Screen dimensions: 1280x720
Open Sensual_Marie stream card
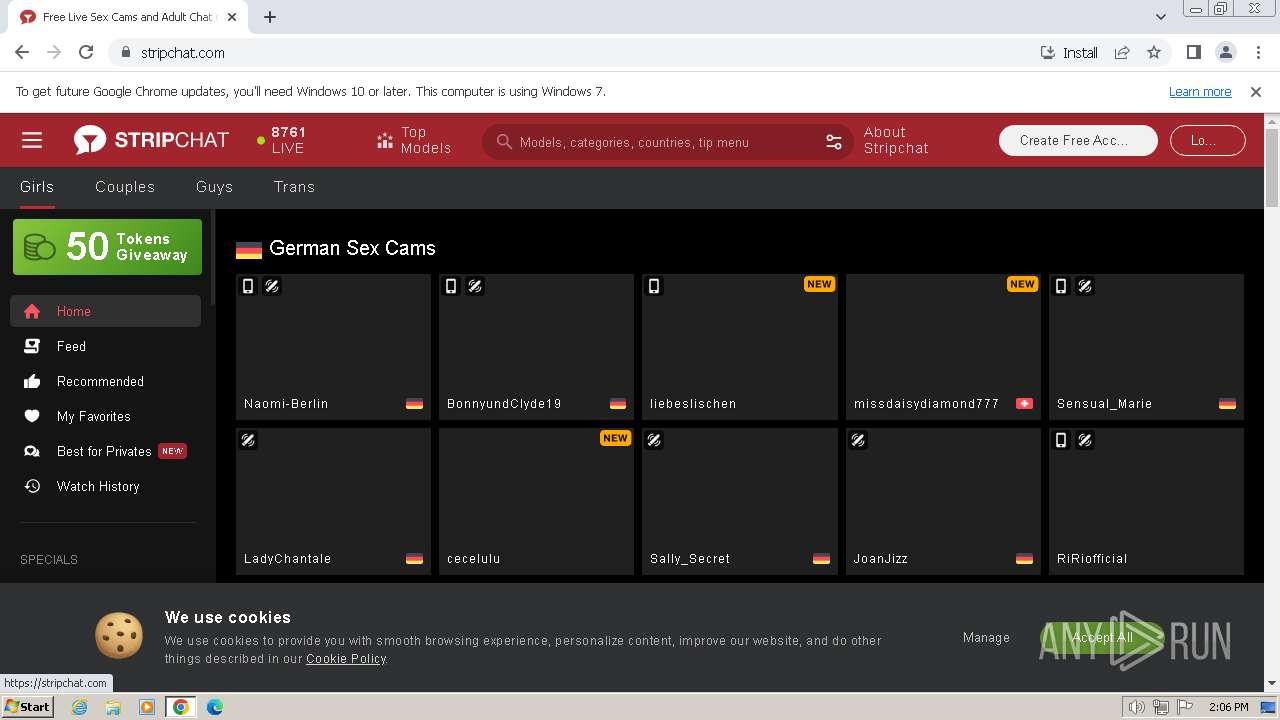click(1146, 346)
